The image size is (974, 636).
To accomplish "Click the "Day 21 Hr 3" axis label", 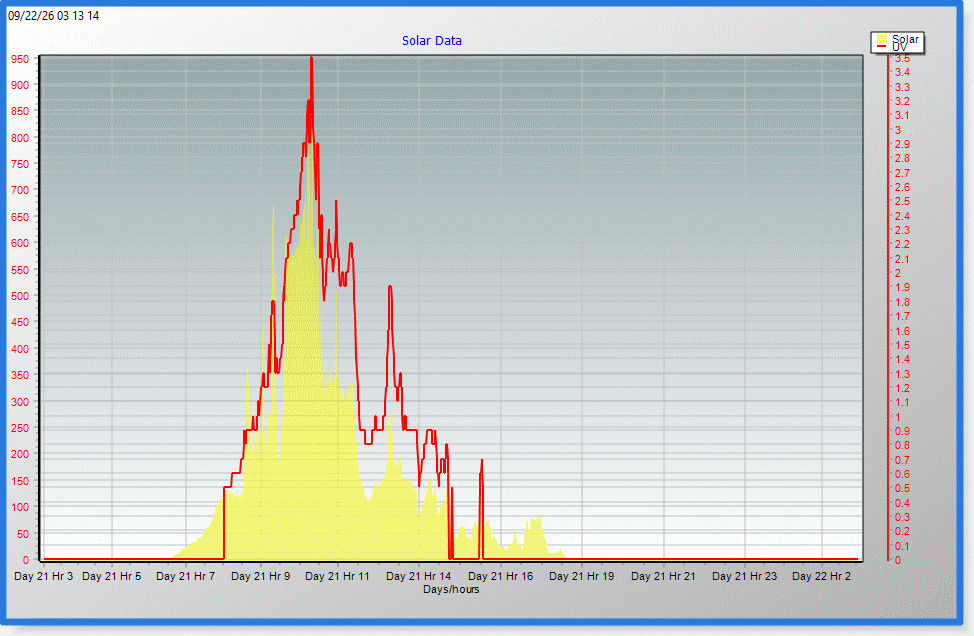I will [43, 576].
